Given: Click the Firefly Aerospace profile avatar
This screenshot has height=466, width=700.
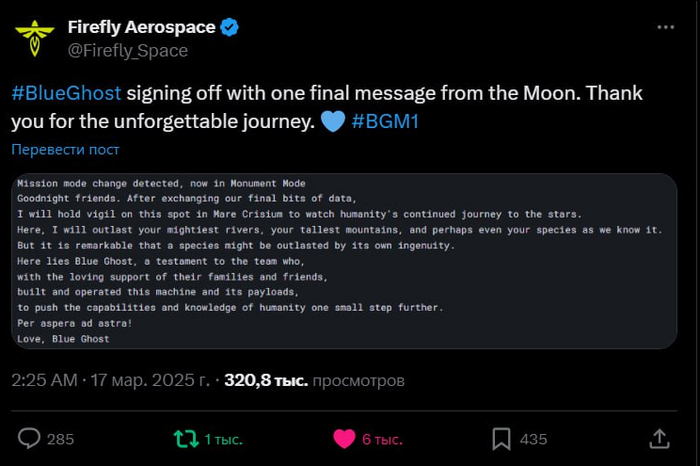Looking at the screenshot, I should [34, 38].
